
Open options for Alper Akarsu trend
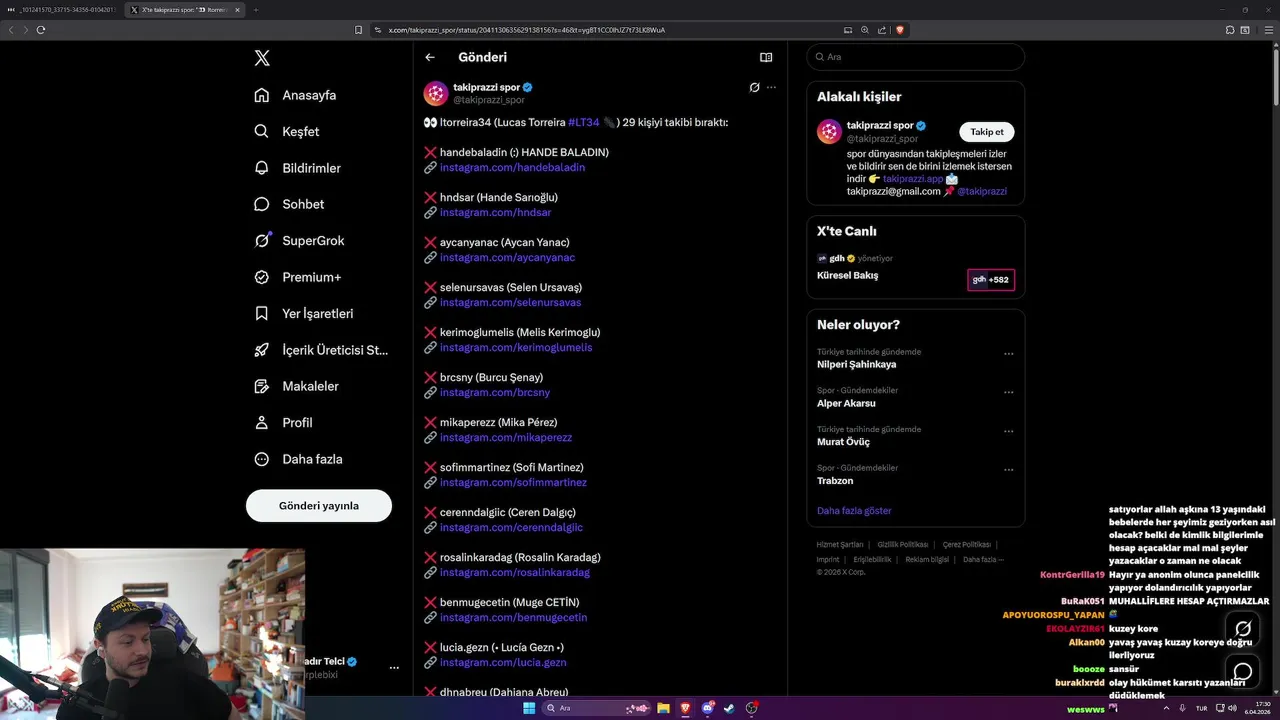[x=1008, y=392]
